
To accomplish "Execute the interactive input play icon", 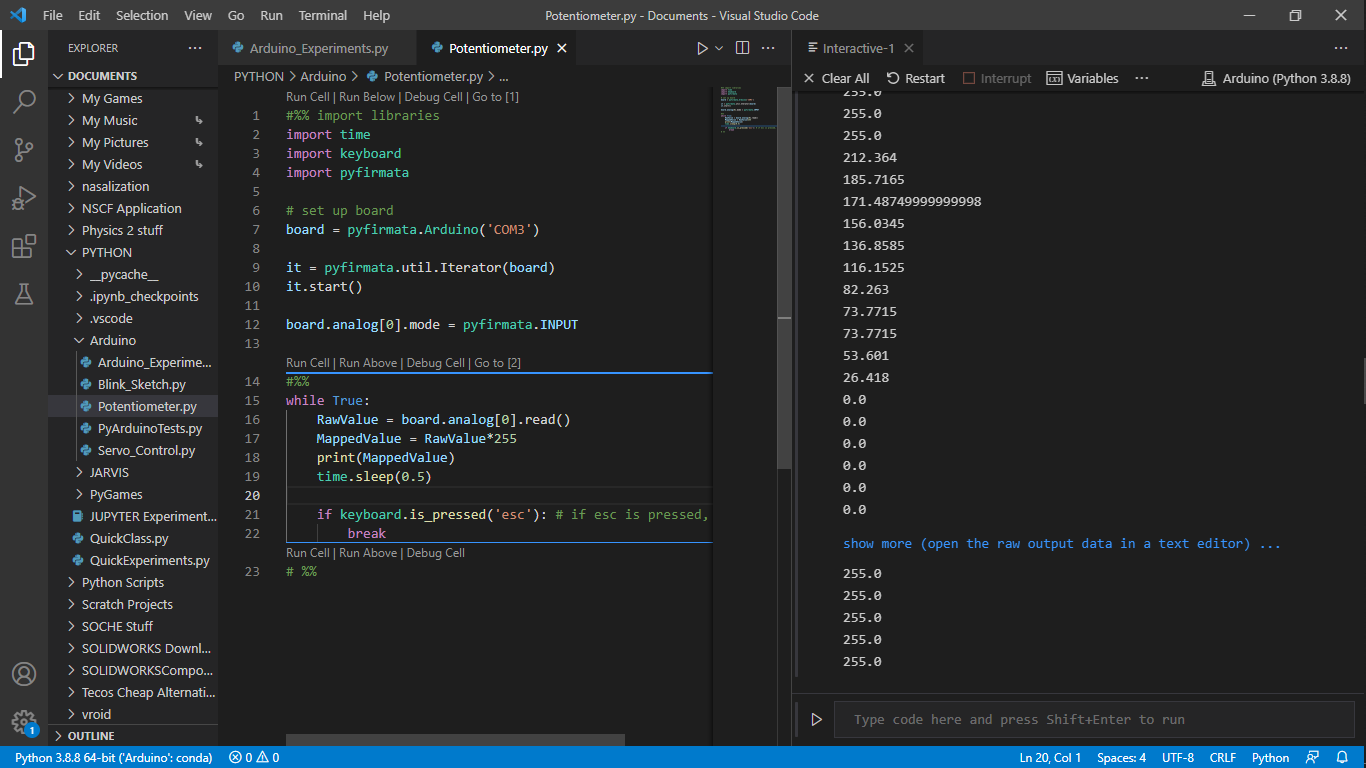I will 816,719.
